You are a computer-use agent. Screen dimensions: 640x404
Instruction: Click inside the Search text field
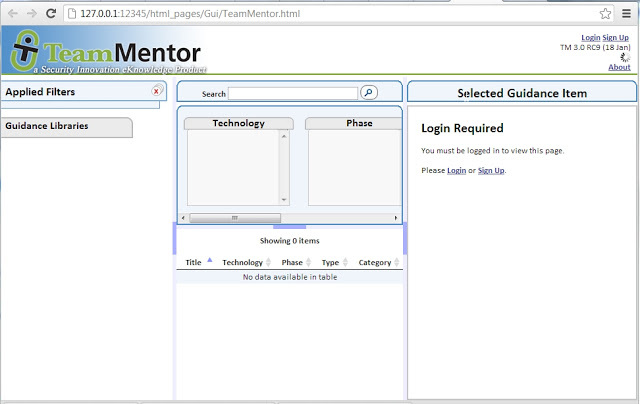[x=292, y=93]
